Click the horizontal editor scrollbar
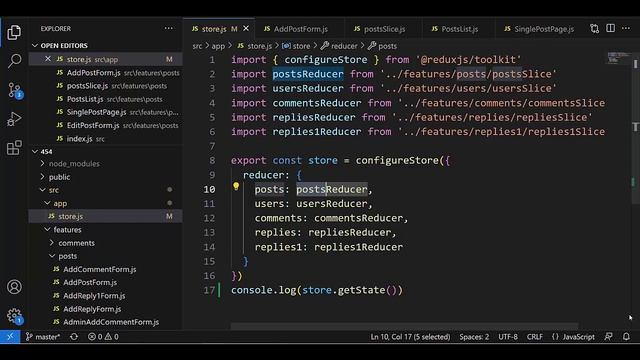640x360 pixels. point(404,326)
